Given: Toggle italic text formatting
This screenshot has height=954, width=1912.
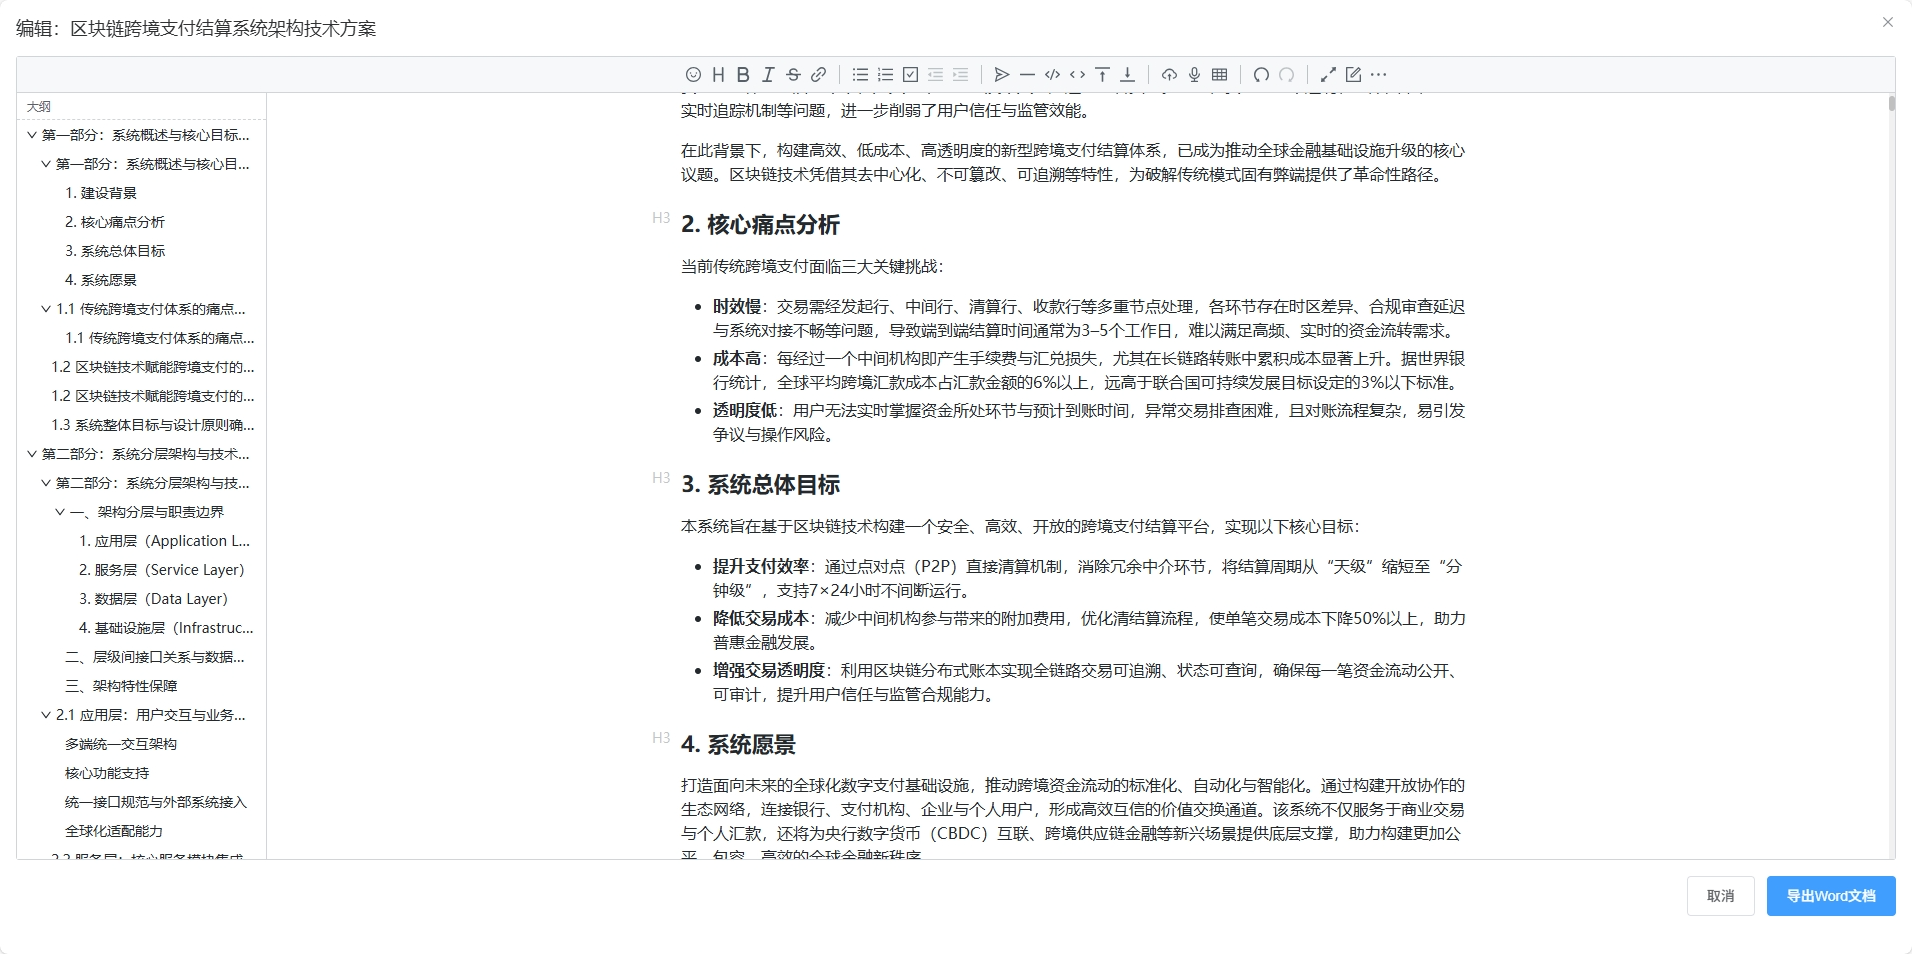Looking at the screenshot, I should click(768, 75).
